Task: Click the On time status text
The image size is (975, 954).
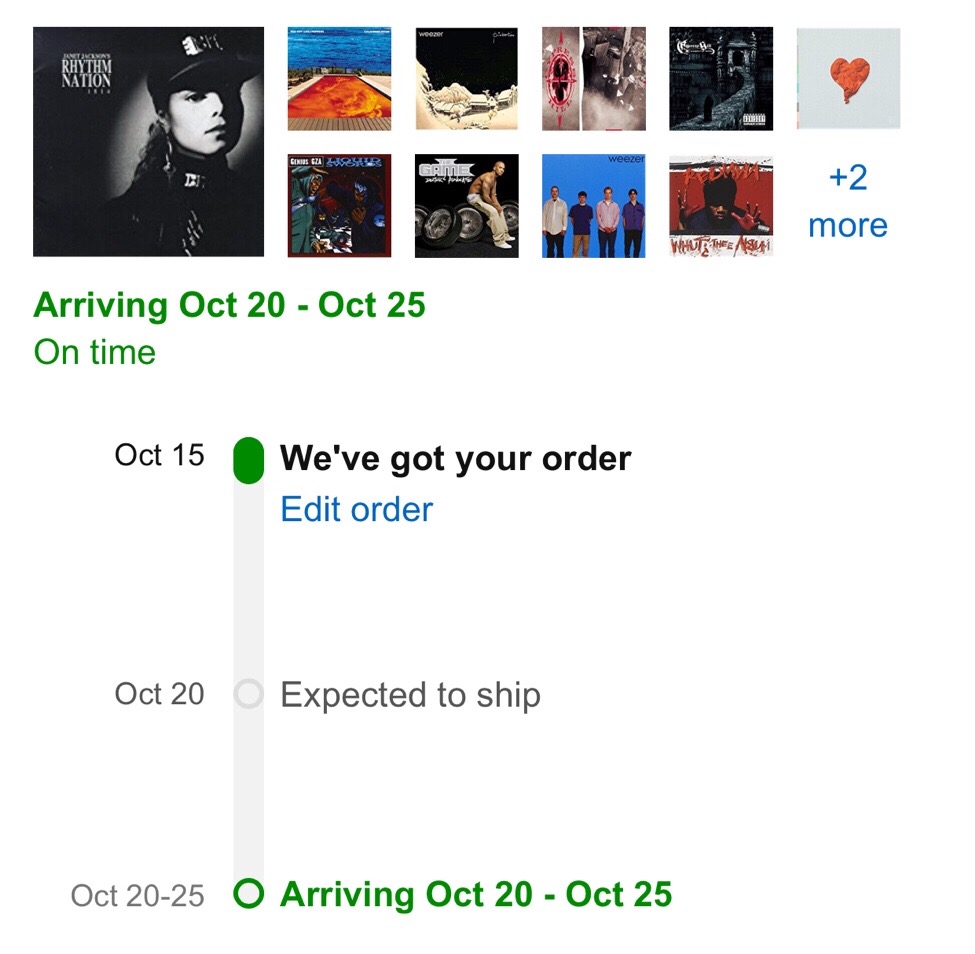Action: 95,352
